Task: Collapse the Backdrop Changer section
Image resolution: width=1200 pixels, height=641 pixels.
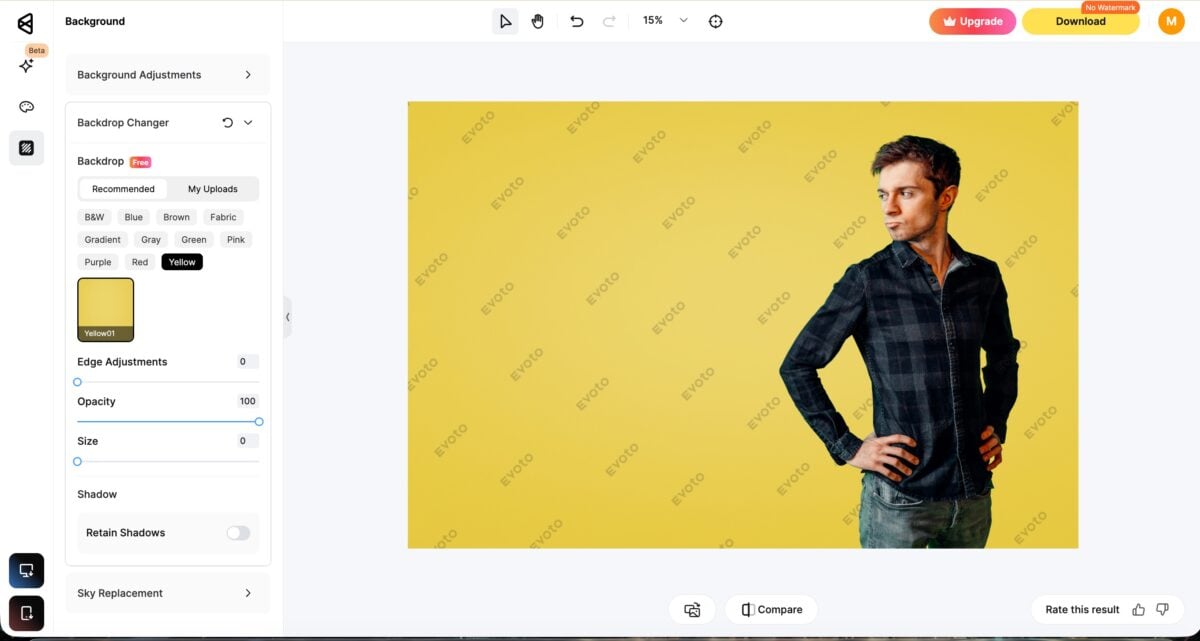Action: (x=247, y=122)
